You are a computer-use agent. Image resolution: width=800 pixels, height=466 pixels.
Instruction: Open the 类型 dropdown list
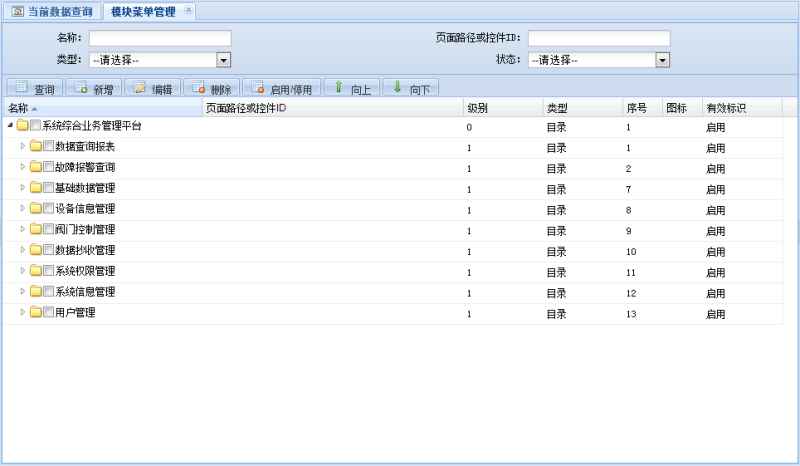coord(223,60)
